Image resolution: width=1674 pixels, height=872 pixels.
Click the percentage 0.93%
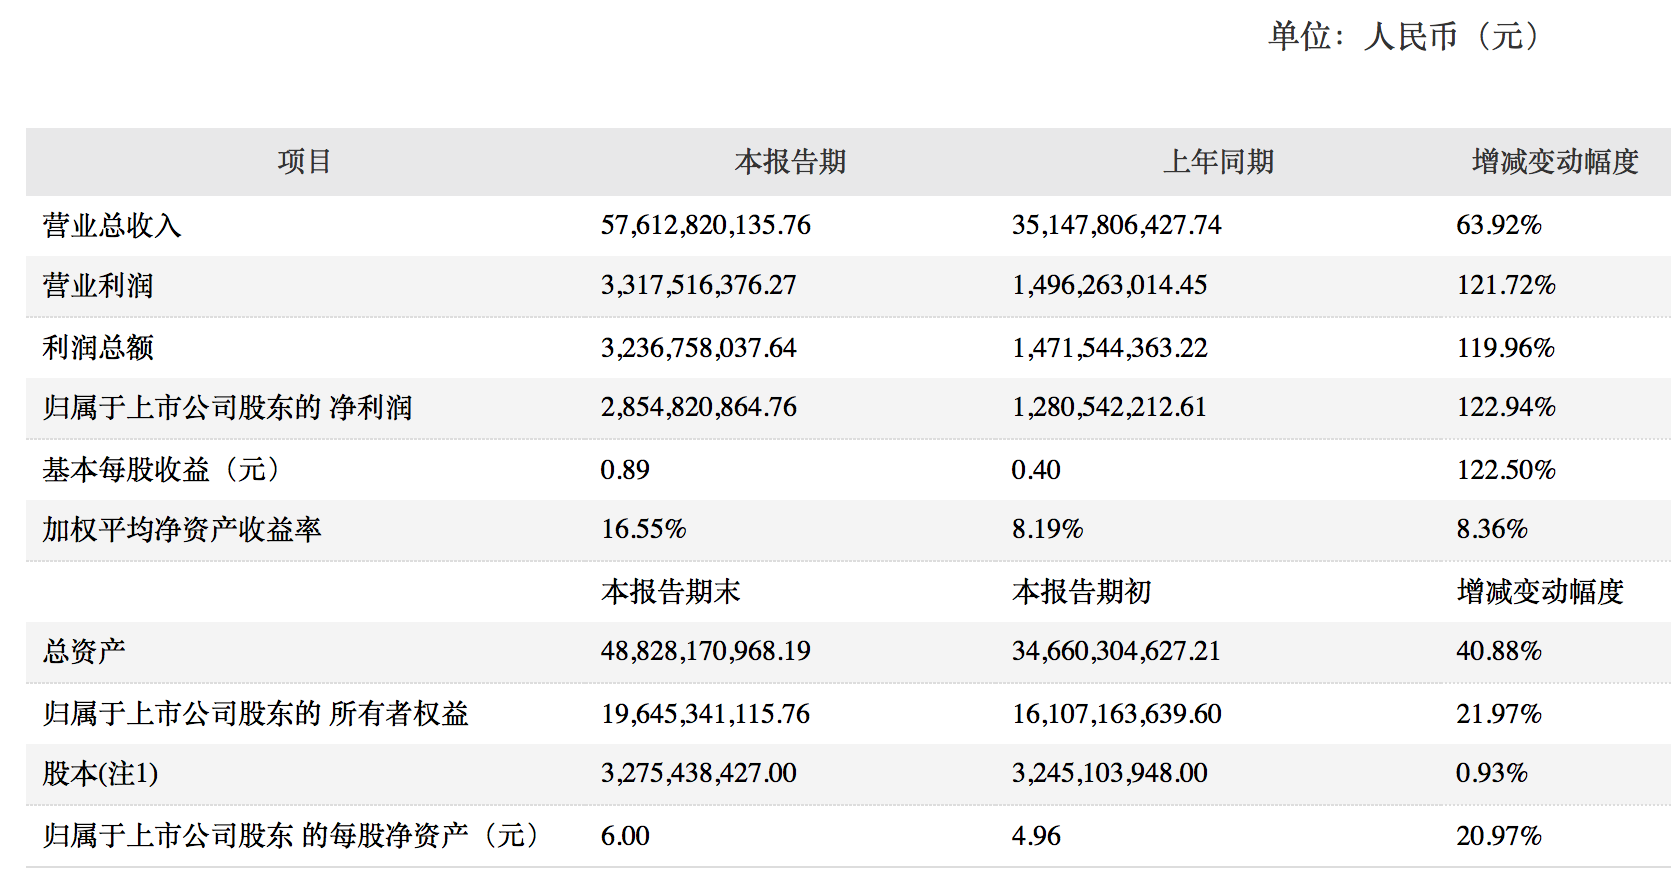[x=1491, y=774]
